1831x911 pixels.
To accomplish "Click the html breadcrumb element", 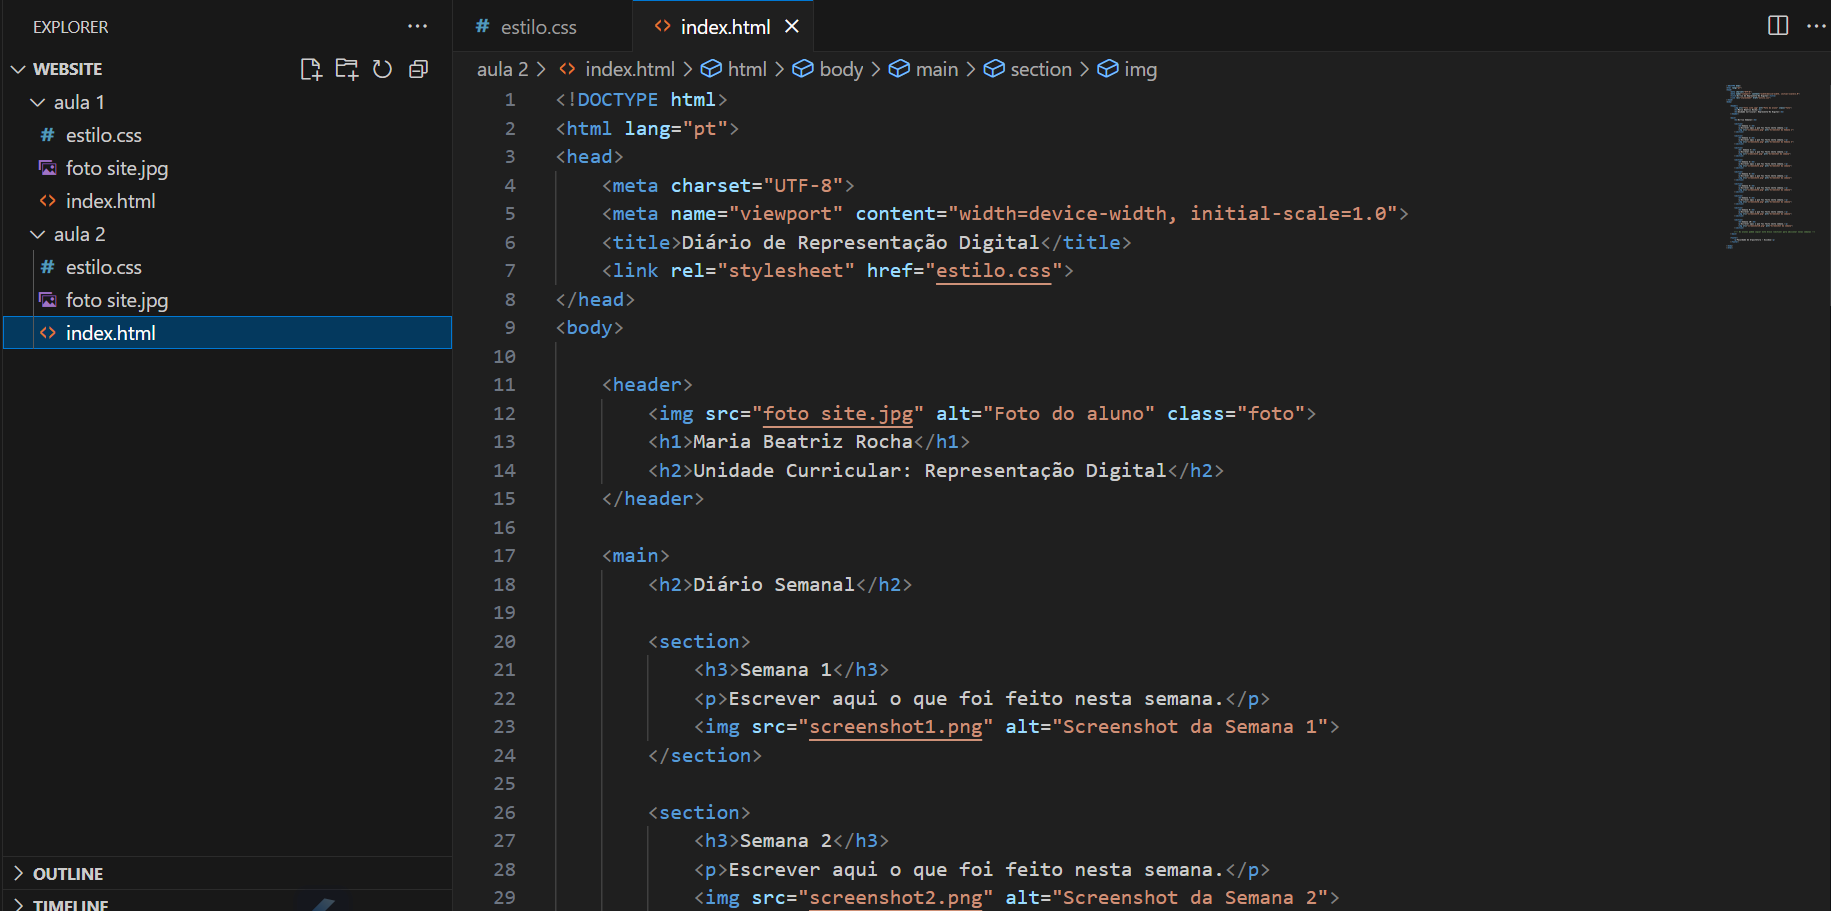I will tap(734, 69).
